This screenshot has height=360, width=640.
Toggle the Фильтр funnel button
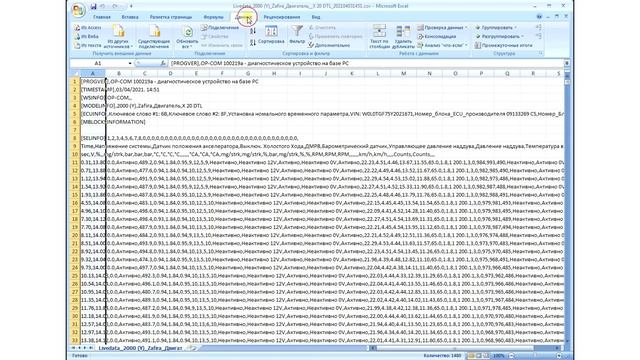[x=297, y=35]
